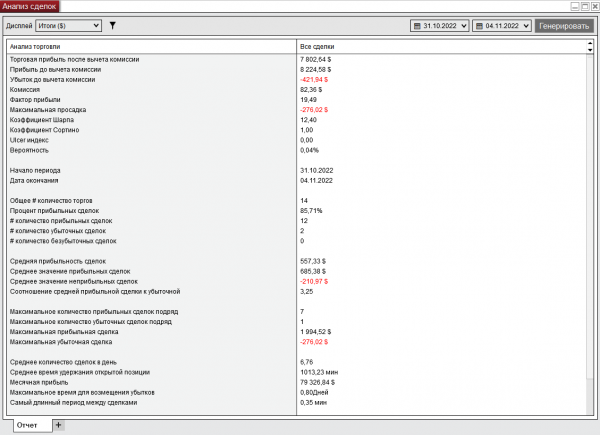Viewport: 600px width, 435px height.
Task: Add a new tab with plus button
Action: [59, 425]
